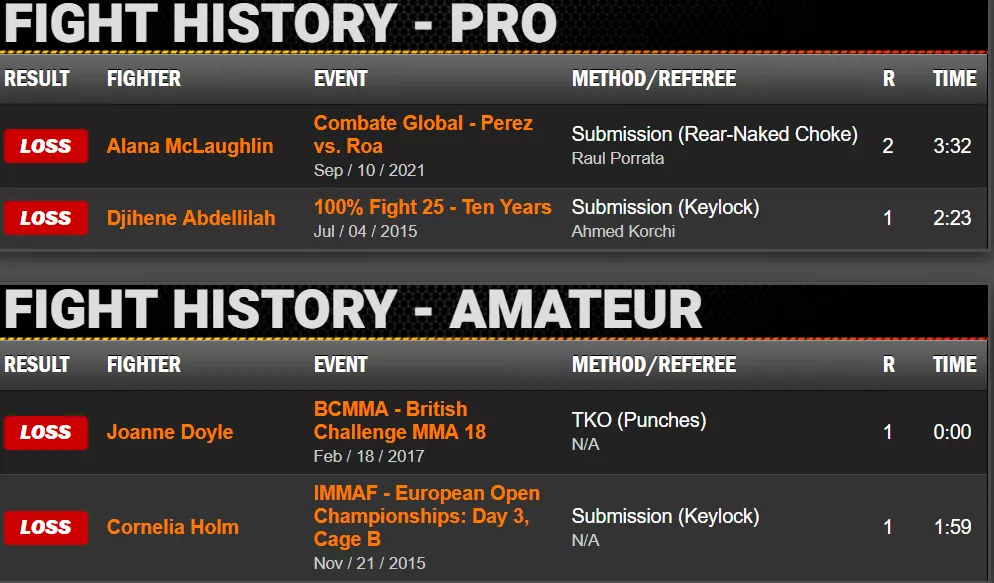Open the Combate Global - Perez vs. Roa event

pos(423,135)
